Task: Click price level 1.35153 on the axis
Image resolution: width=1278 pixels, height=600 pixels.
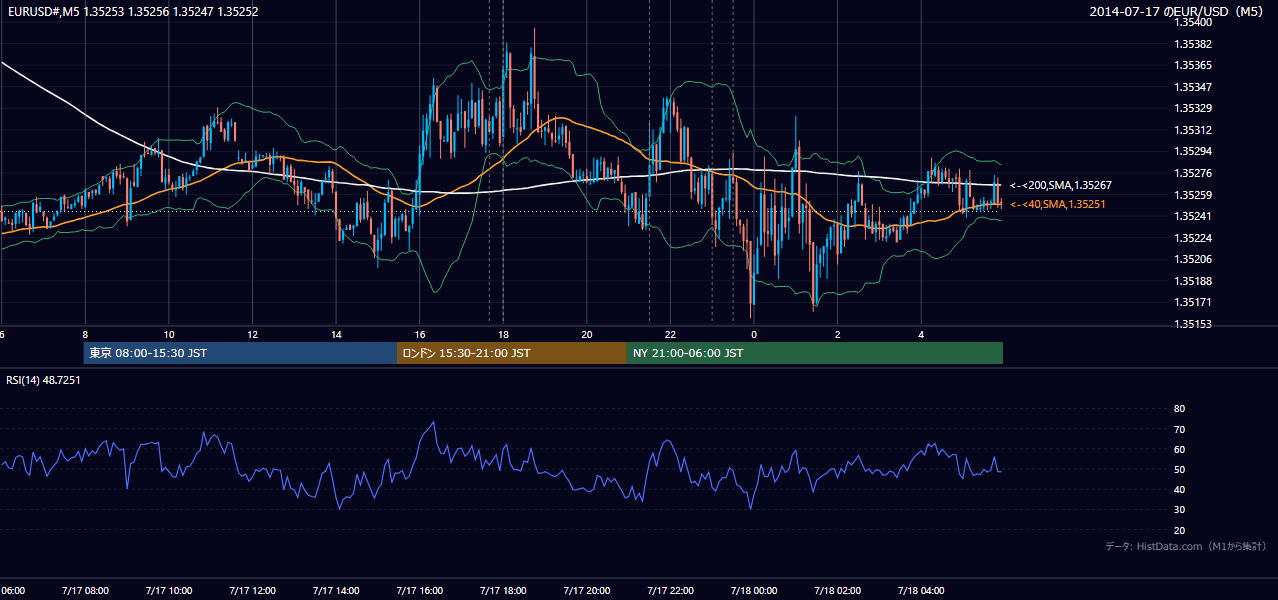Action: pyautogui.click(x=1195, y=324)
